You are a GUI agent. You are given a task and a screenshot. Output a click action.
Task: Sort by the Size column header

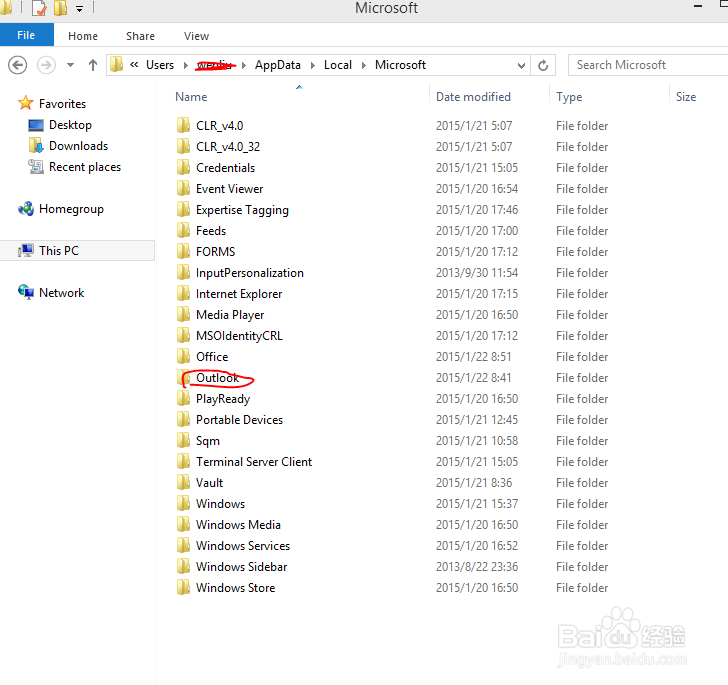pos(686,97)
